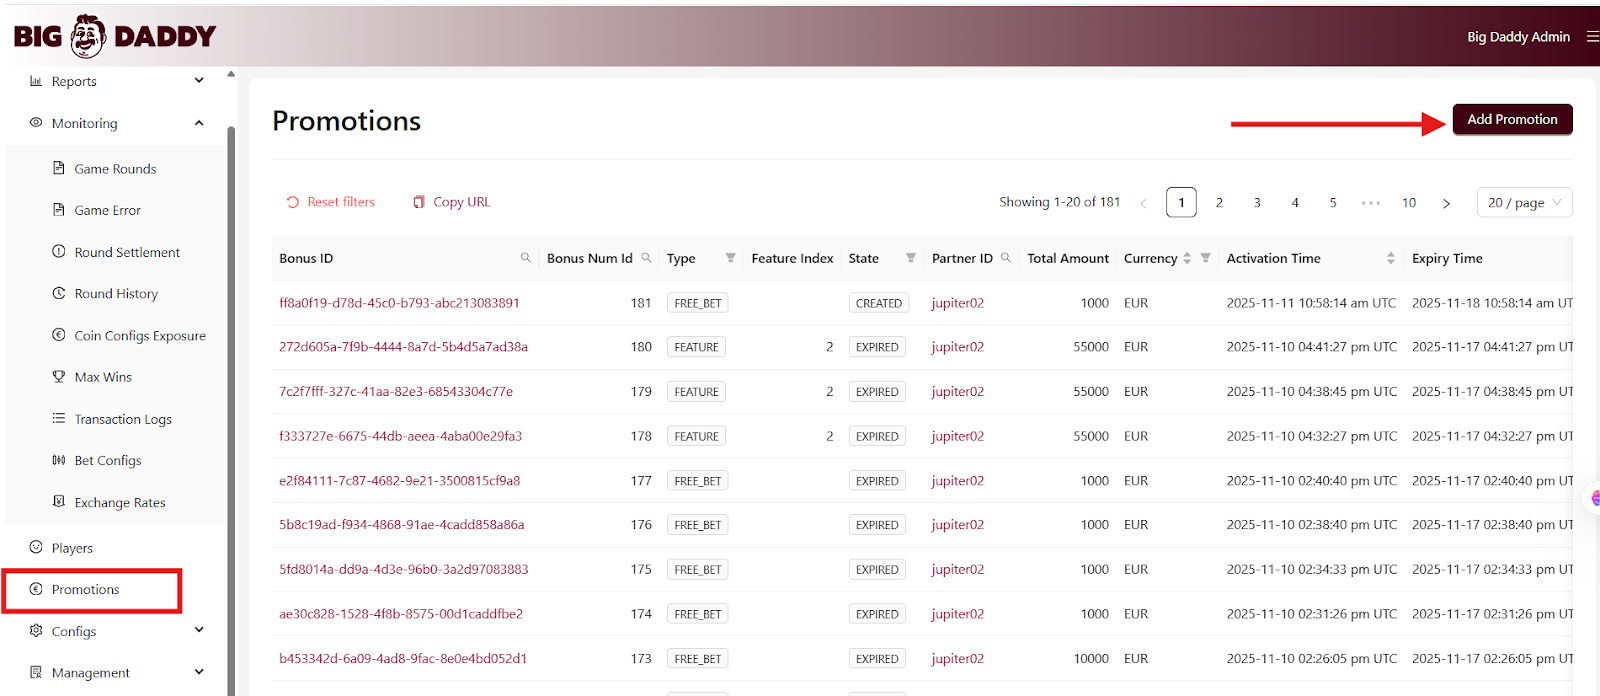Screen dimensions: 1600x696
Task: Click jupiter02 partner in row 181
Action: (x=957, y=303)
